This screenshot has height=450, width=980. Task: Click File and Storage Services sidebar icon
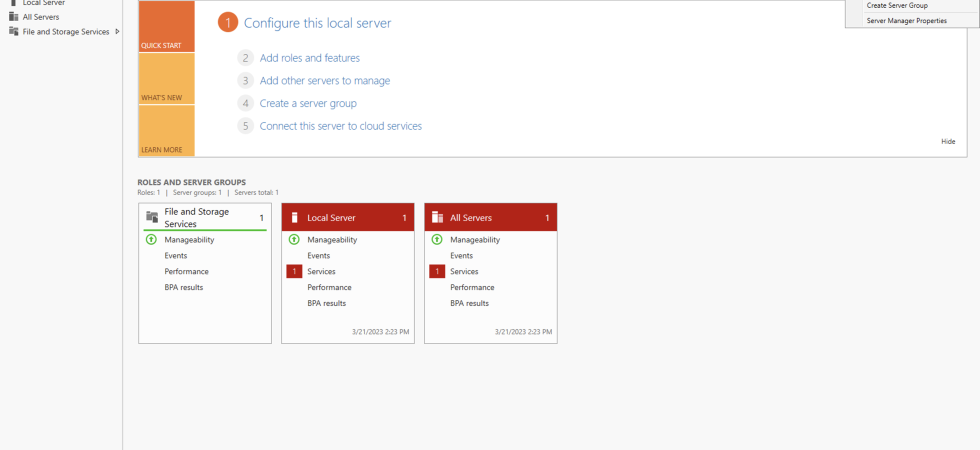tap(14, 31)
